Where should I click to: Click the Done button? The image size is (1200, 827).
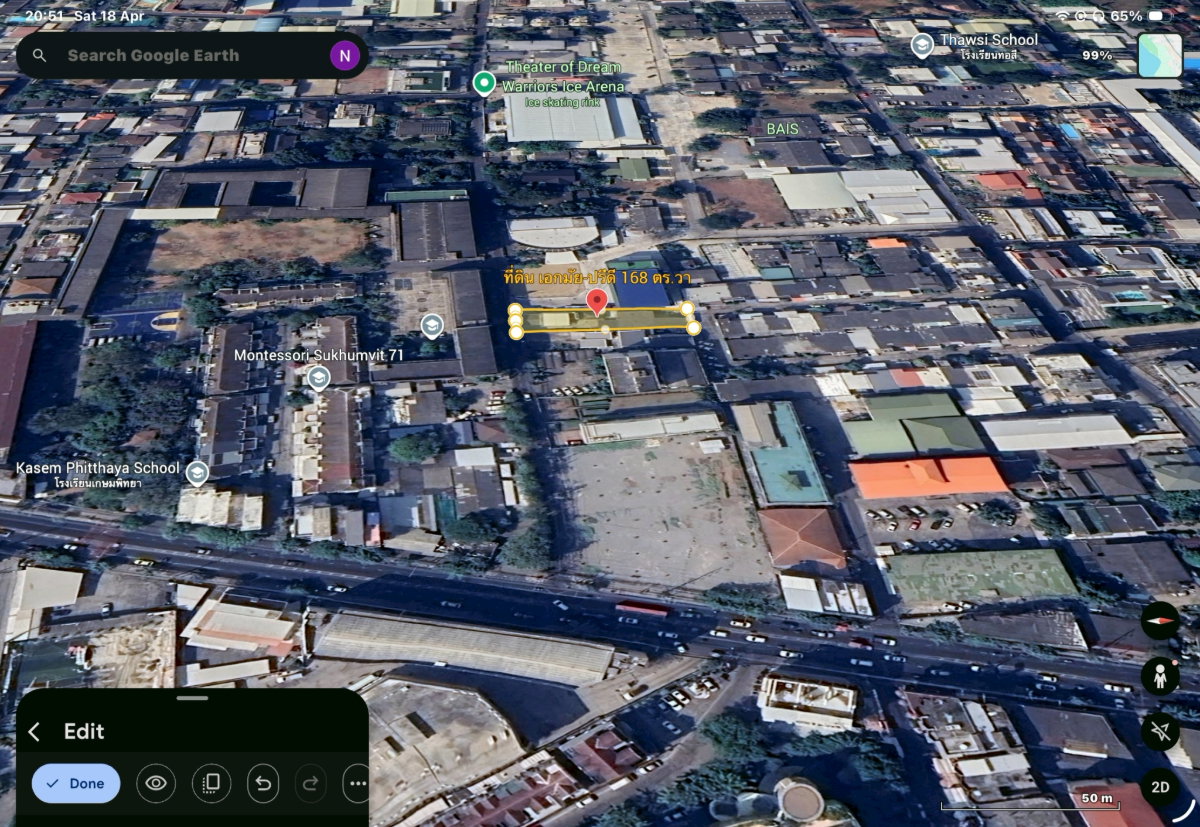point(76,783)
